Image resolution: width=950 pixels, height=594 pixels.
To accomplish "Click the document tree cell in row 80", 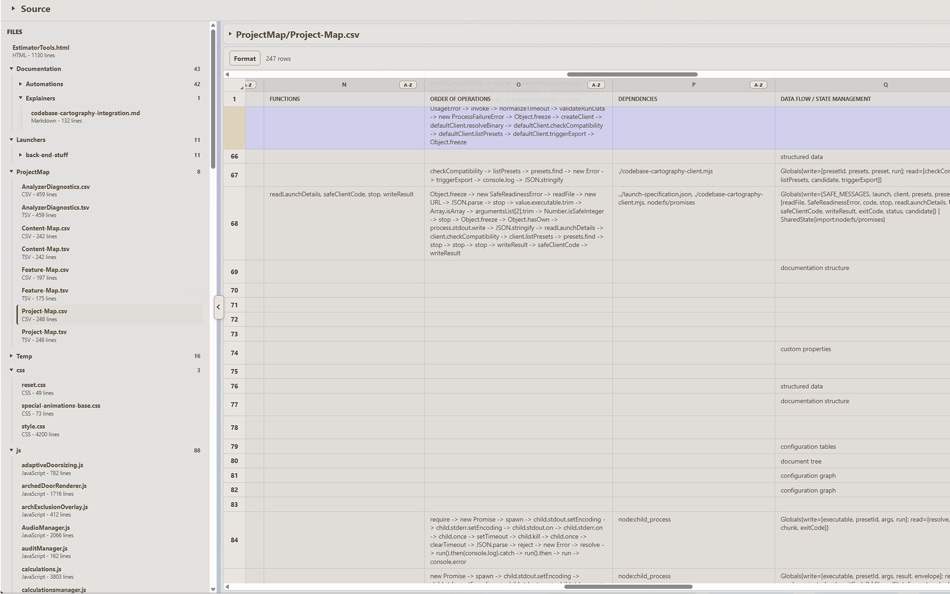I will (862, 461).
